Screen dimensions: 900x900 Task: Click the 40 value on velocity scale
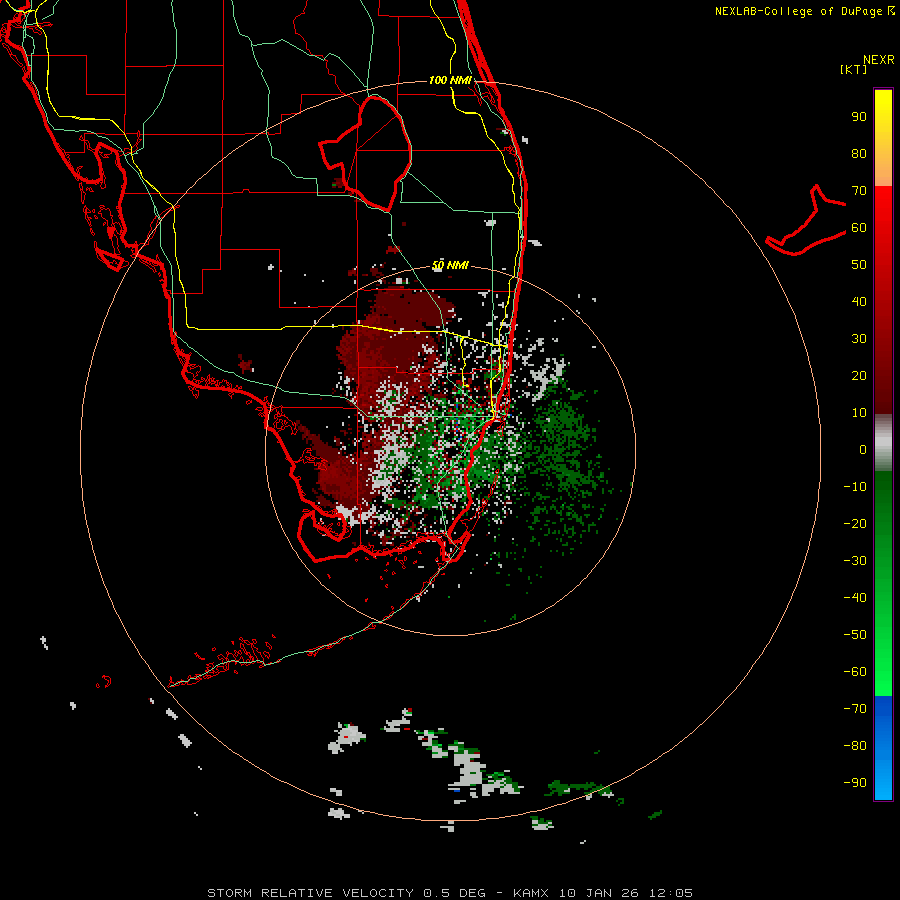tap(859, 301)
